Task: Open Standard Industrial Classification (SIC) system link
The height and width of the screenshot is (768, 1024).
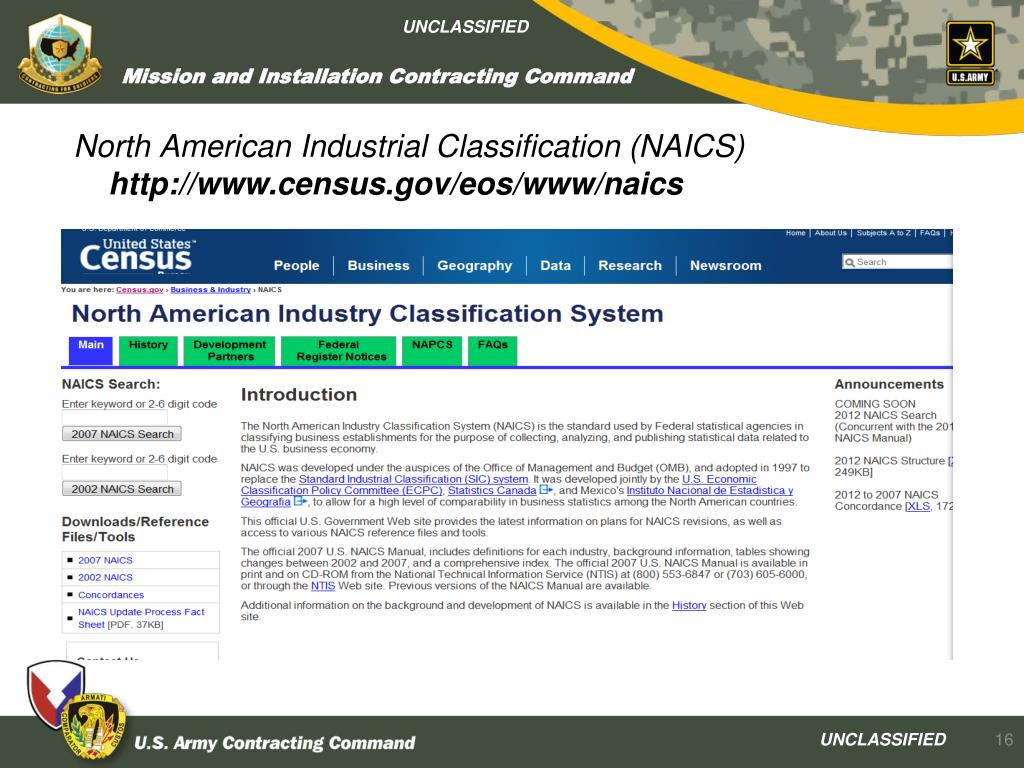Action: click(413, 479)
